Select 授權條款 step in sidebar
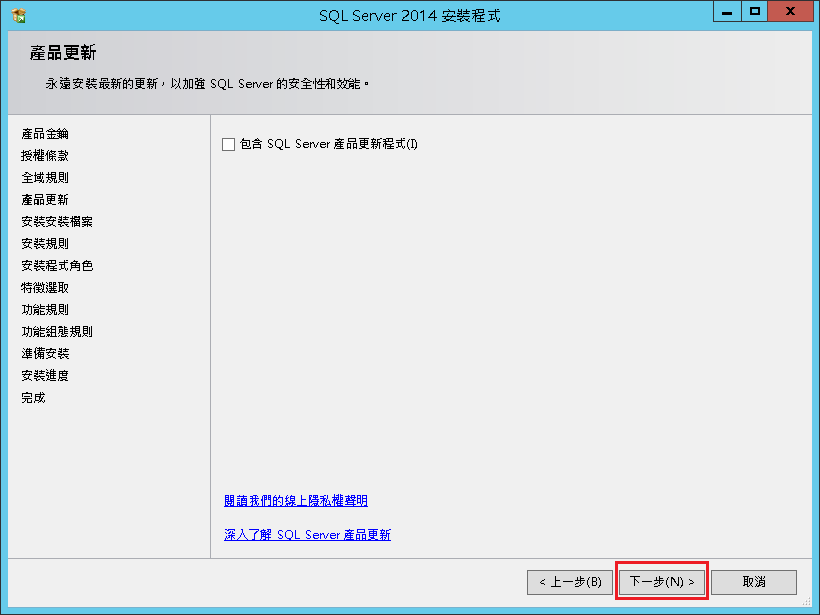820x615 pixels. [x=45, y=156]
